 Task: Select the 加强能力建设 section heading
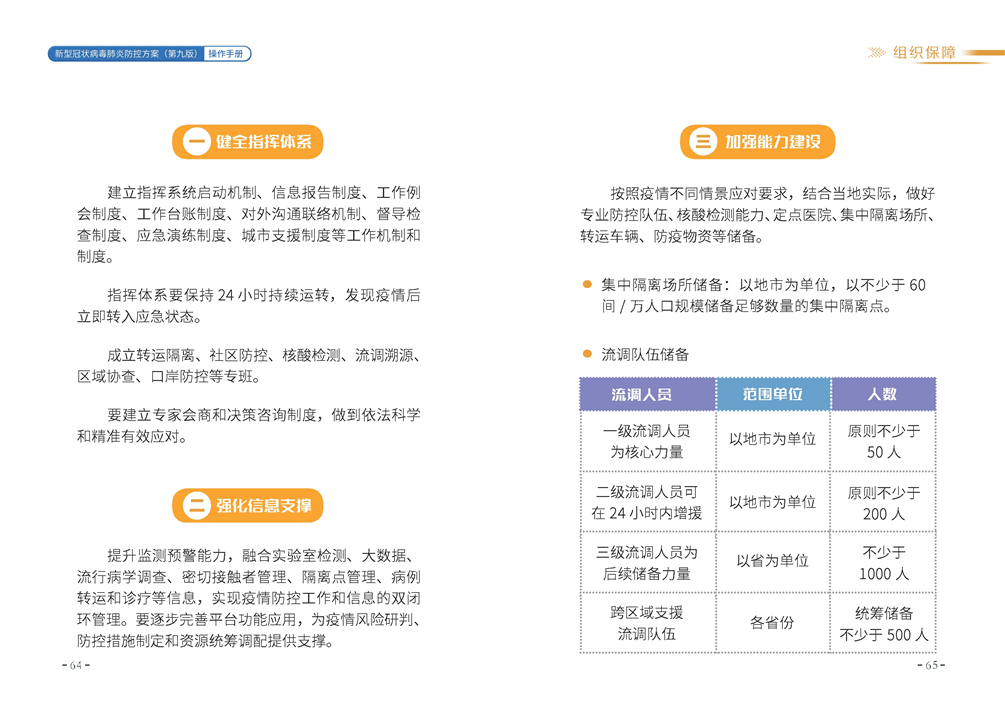click(772, 142)
